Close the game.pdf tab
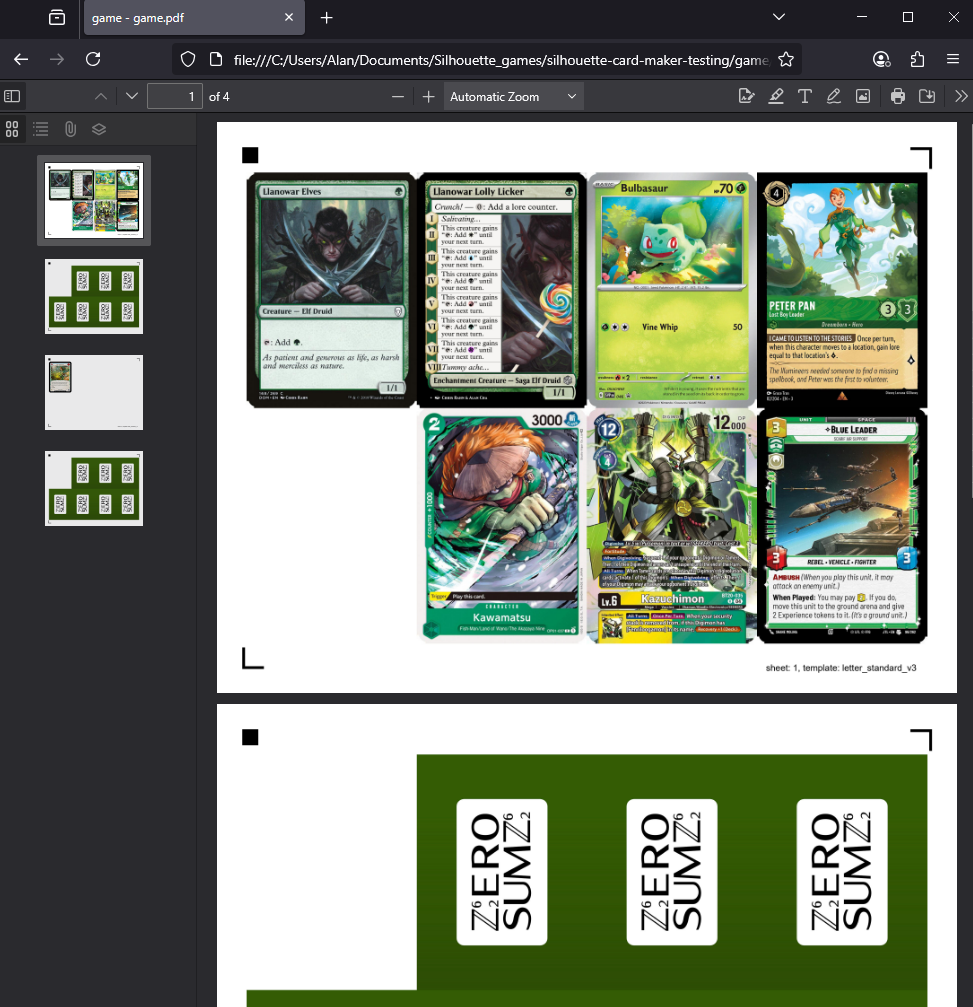 click(x=289, y=17)
